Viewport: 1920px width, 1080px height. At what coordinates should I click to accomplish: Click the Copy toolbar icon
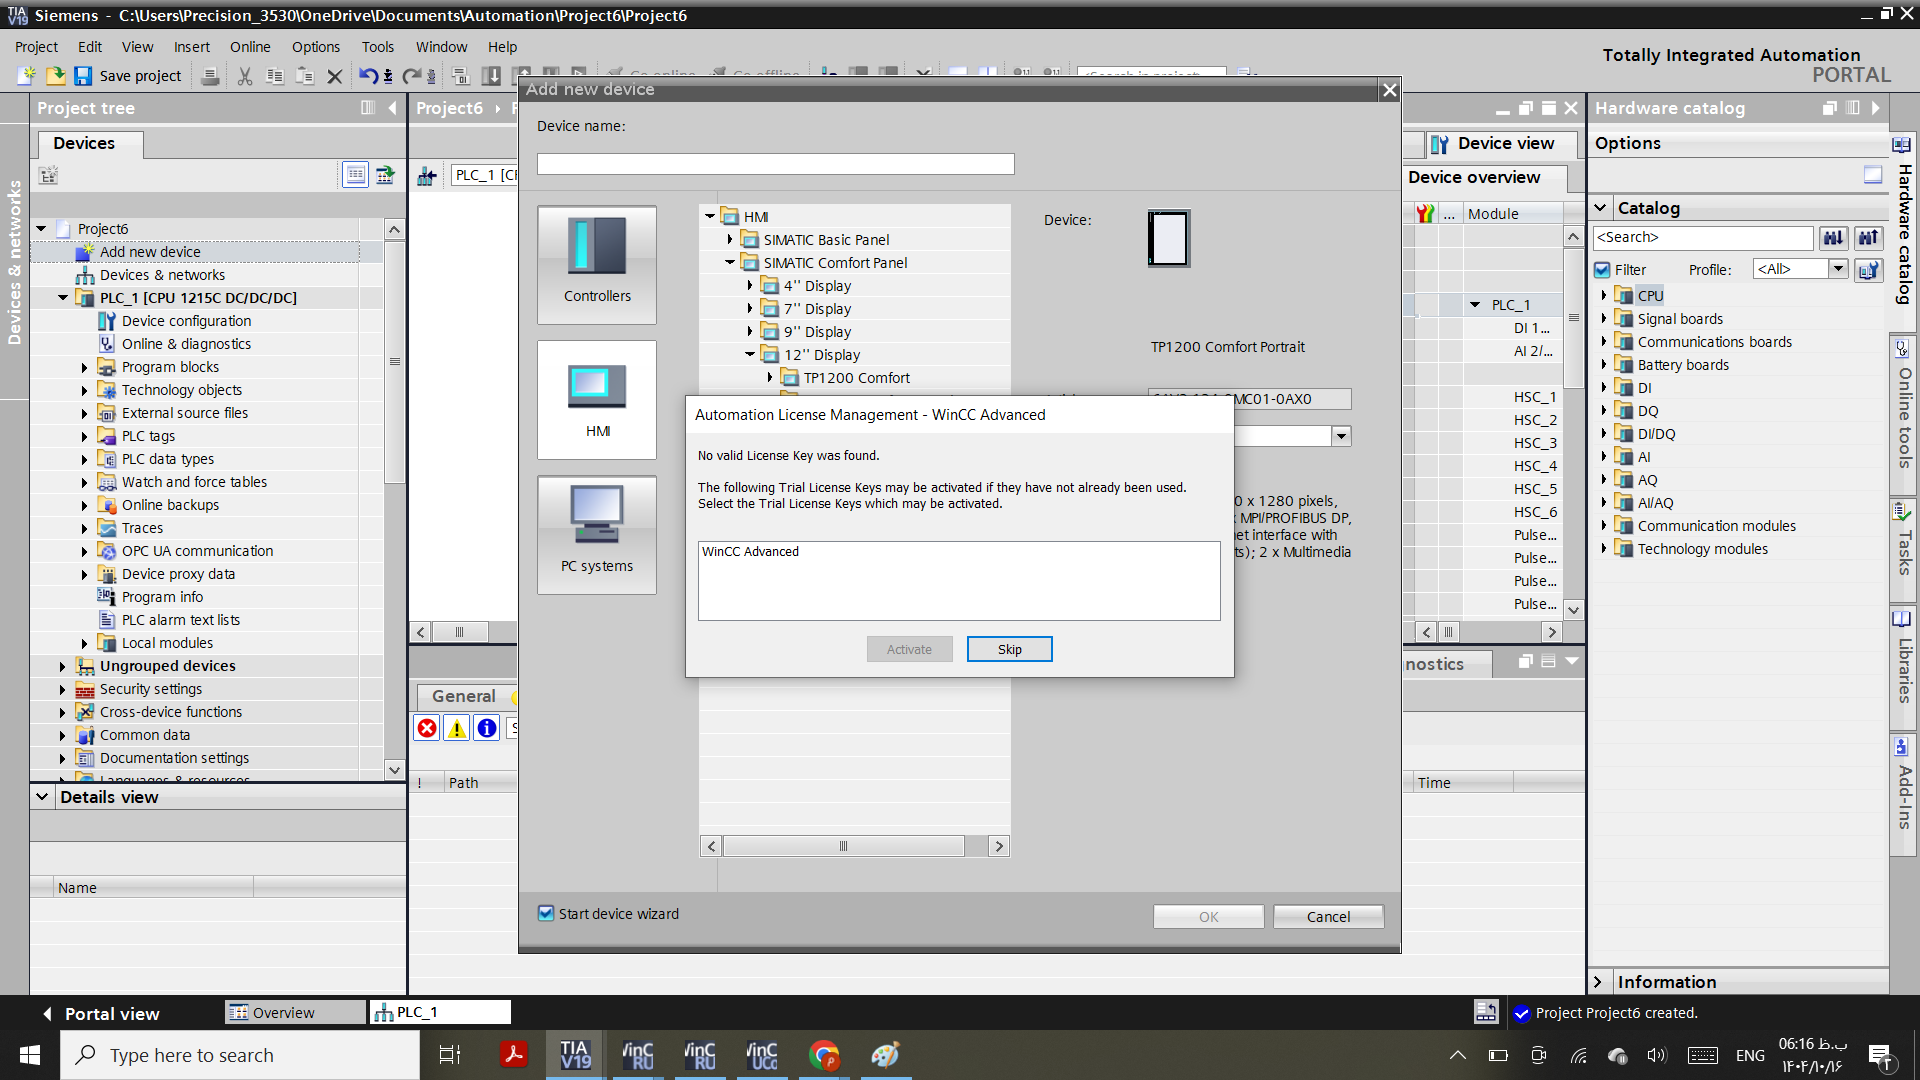[275, 75]
